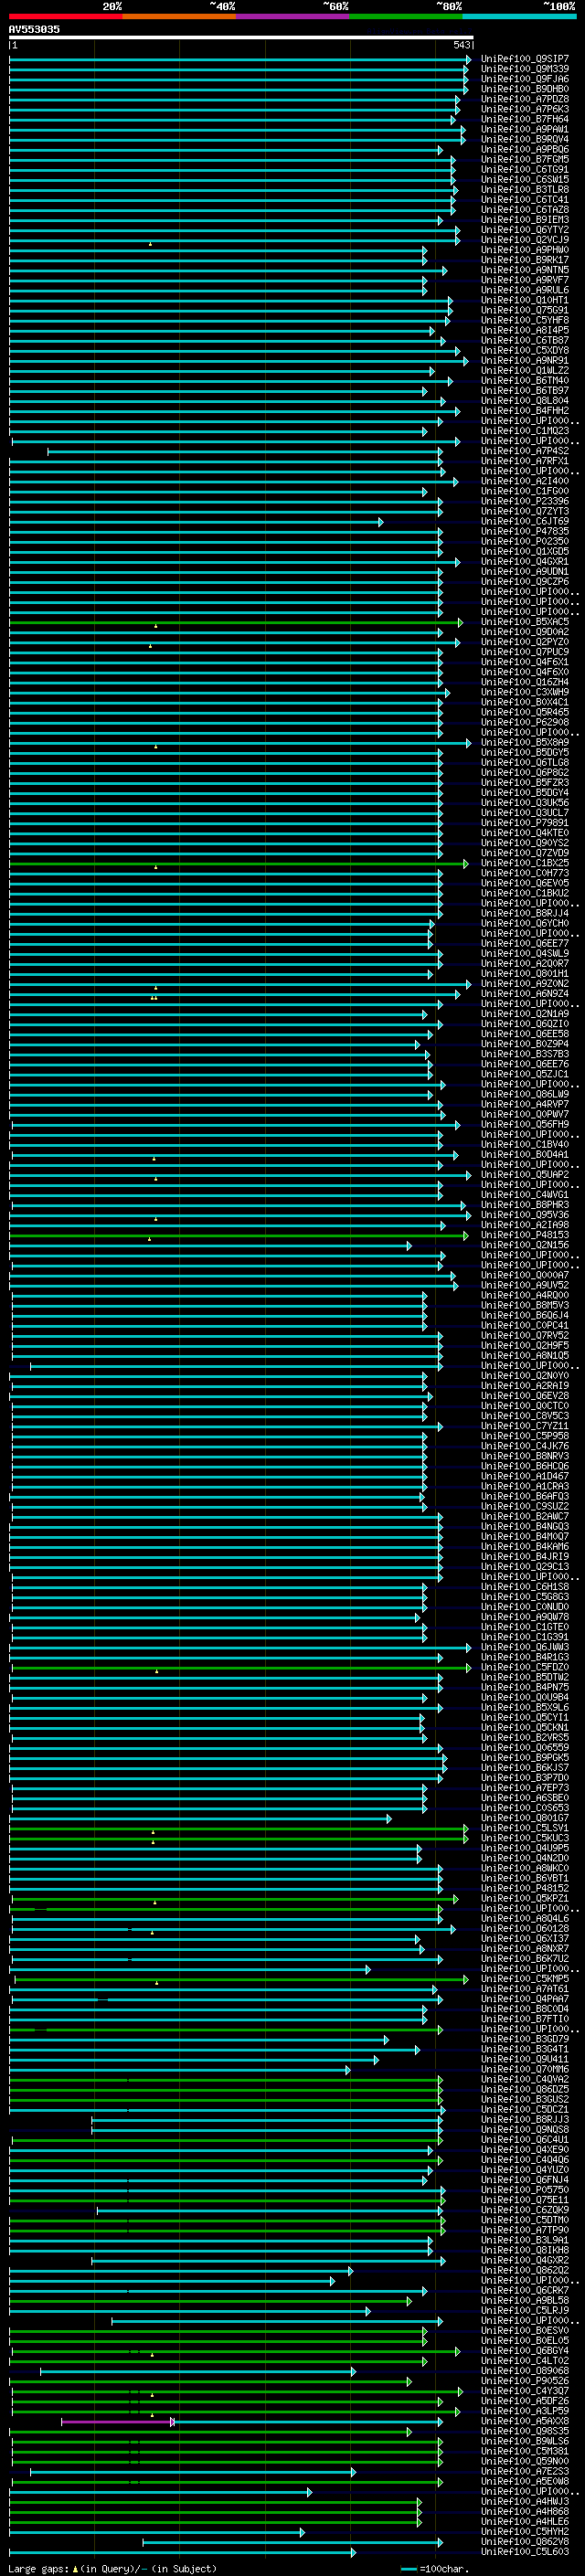
Task: Select the UniRef100_Q000A7 label
Action: tap(525, 1275)
